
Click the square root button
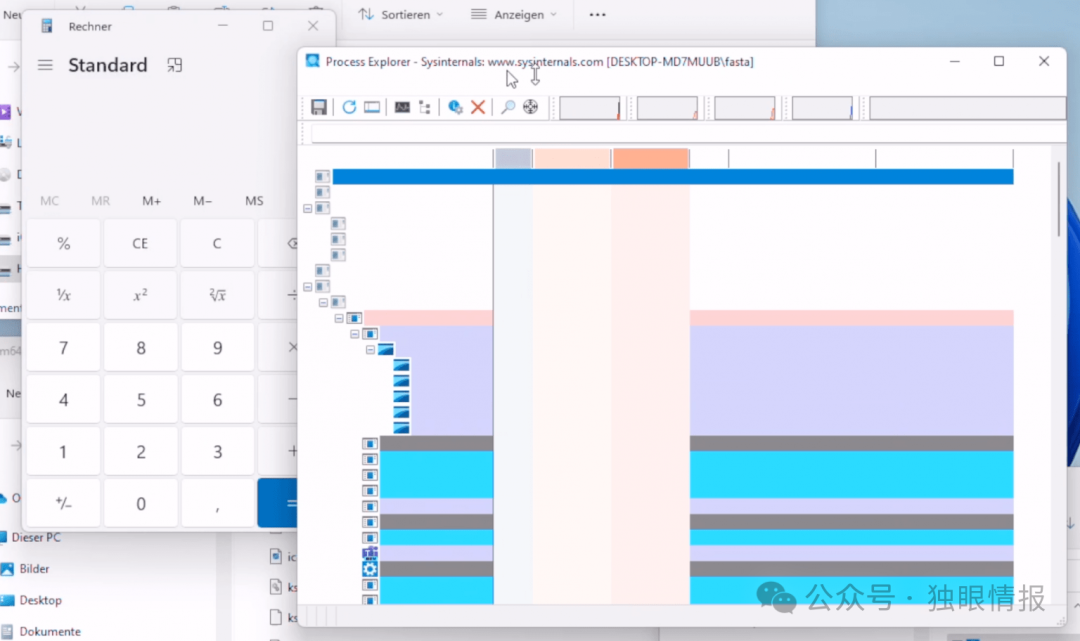217,295
